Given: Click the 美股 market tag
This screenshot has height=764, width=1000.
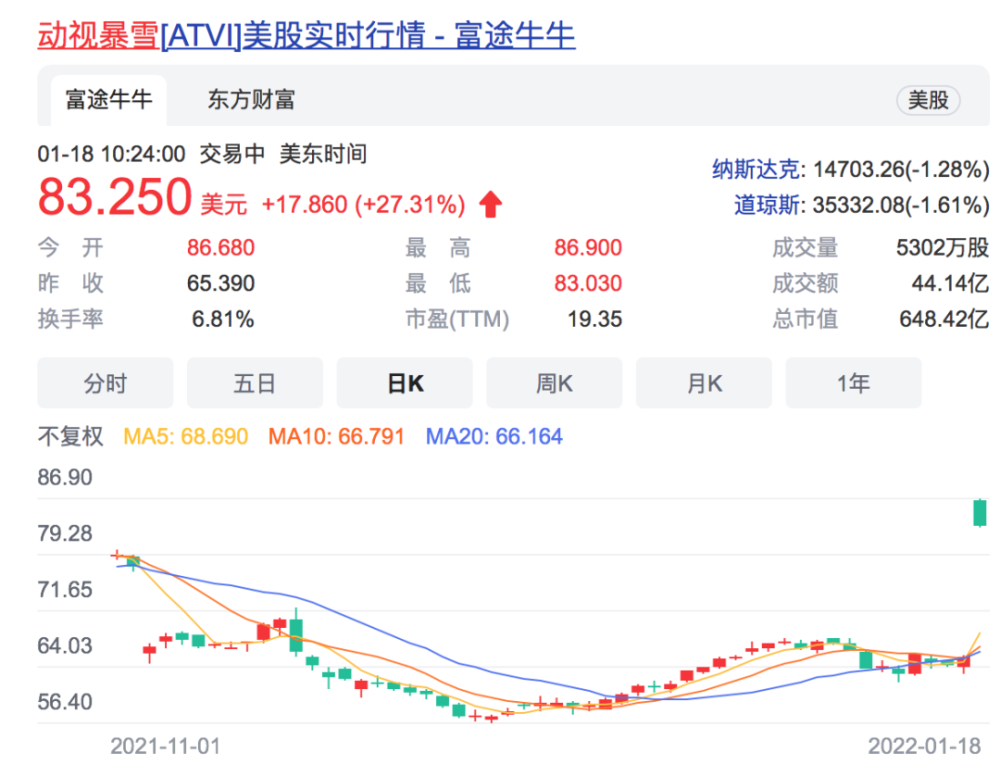Looking at the screenshot, I should tap(928, 100).
